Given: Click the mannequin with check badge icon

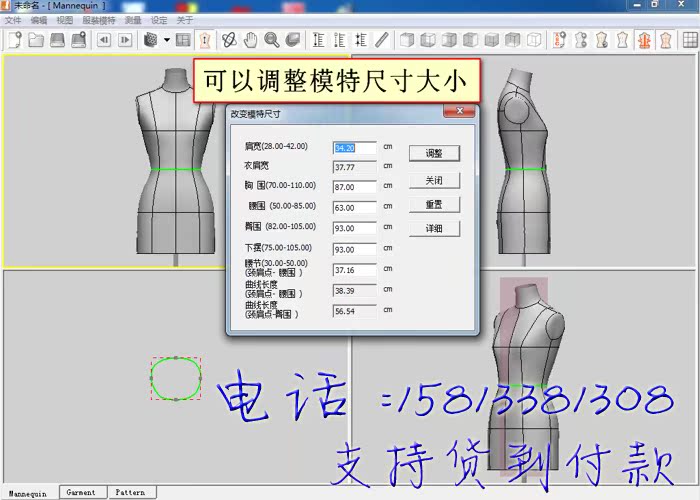Looking at the screenshot, I should click(x=602, y=40).
